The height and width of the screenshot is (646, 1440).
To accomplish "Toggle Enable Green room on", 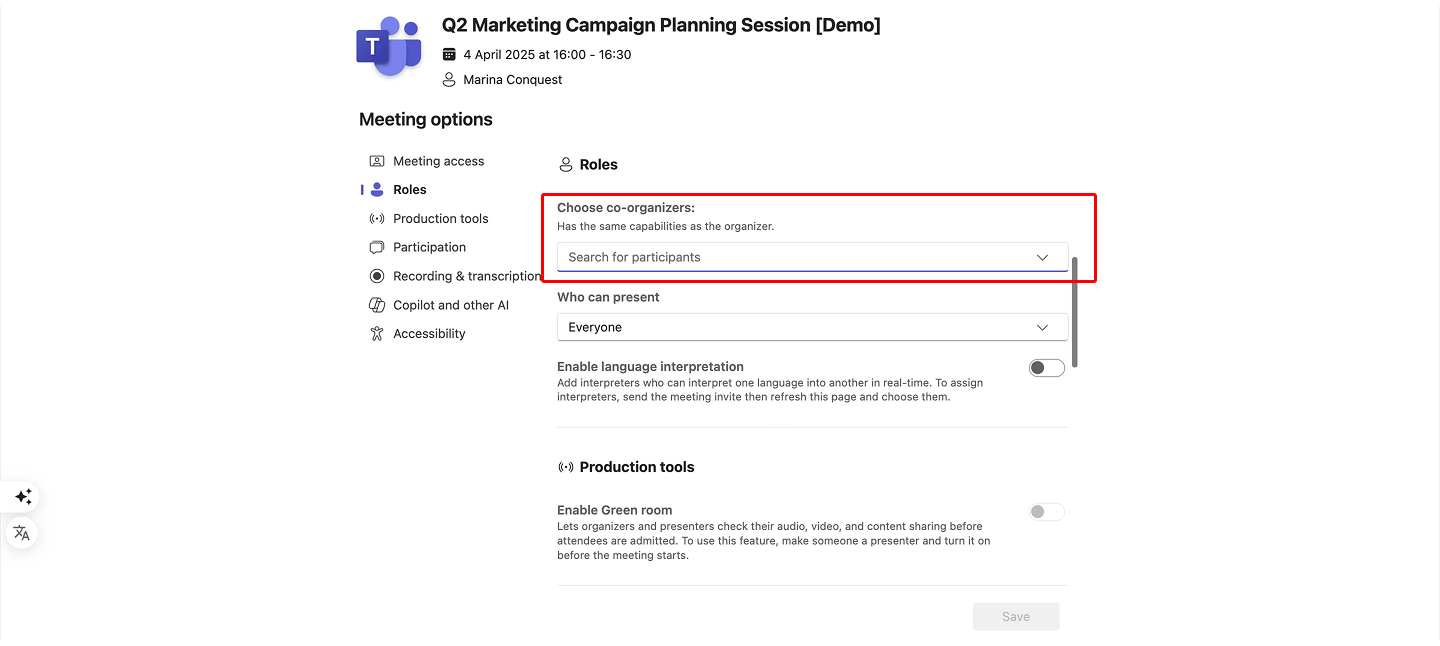I will coord(1046,511).
